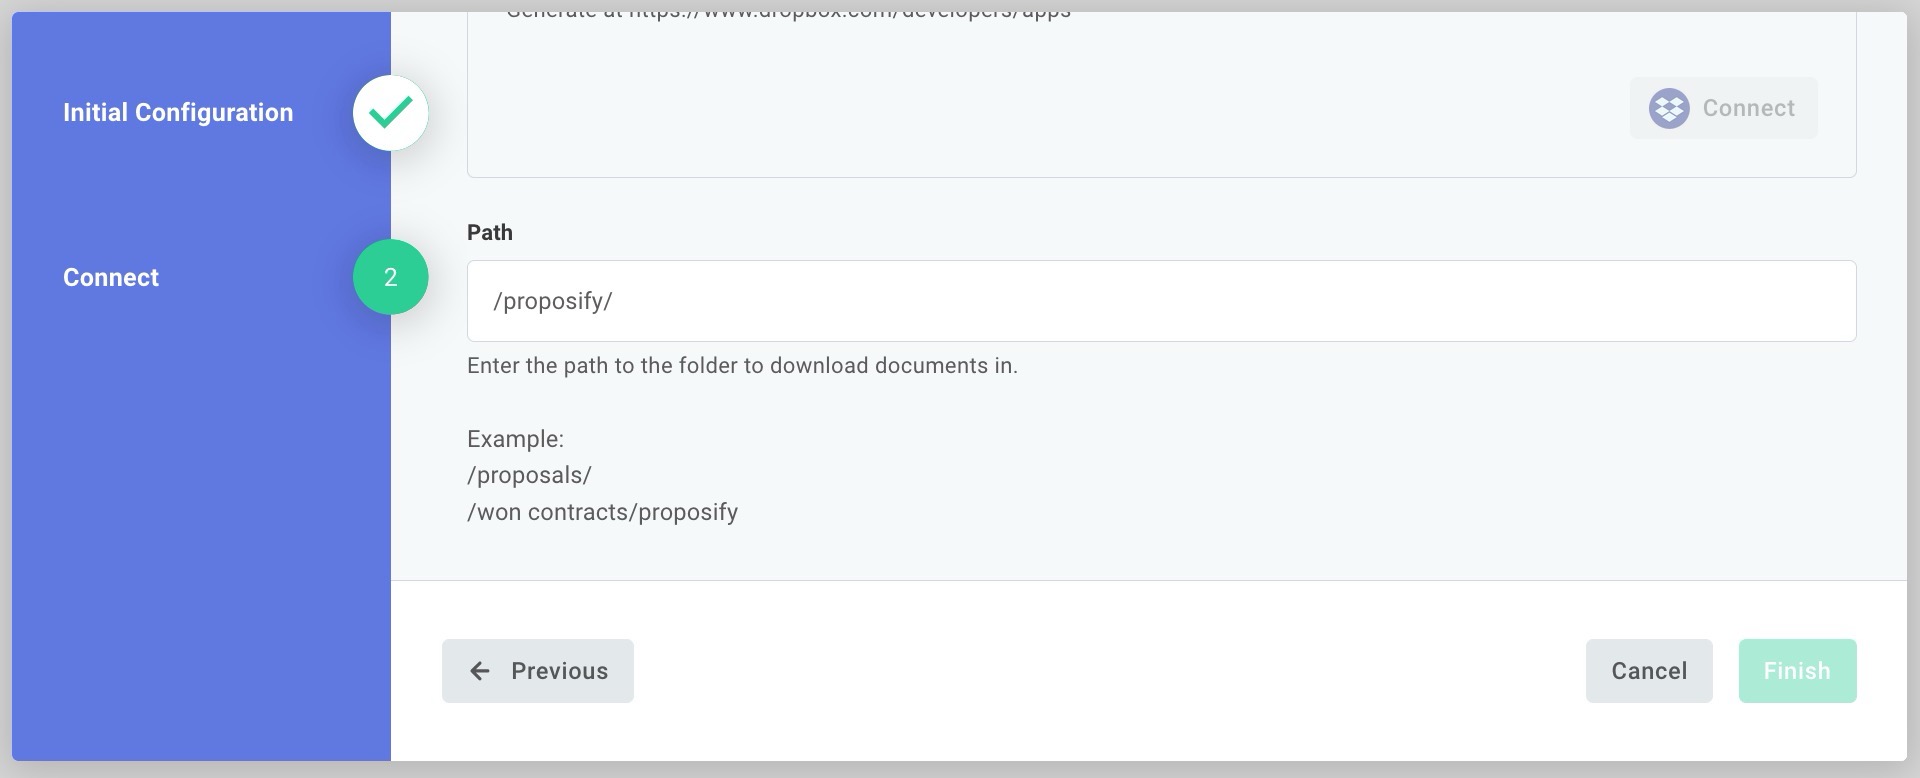Click the 'Example:' heading text
This screenshot has width=1920, height=778.
(x=515, y=439)
